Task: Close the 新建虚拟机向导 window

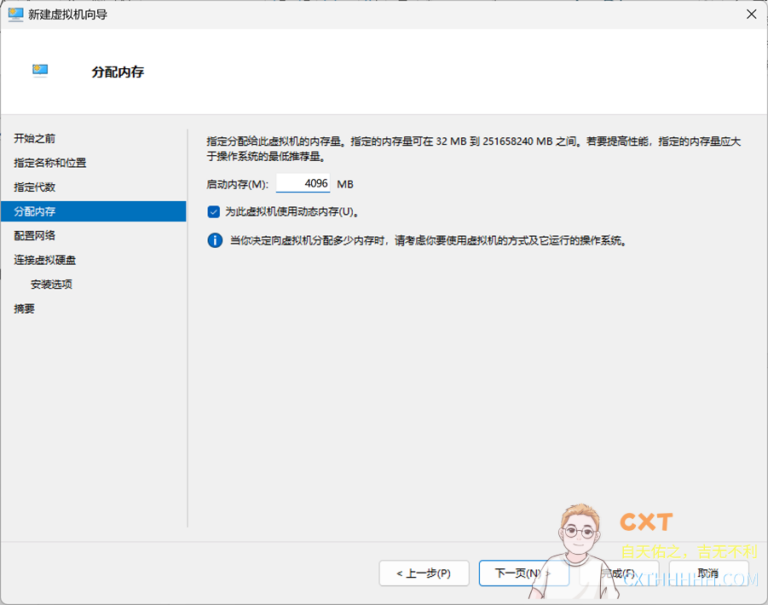Action: [750, 14]
